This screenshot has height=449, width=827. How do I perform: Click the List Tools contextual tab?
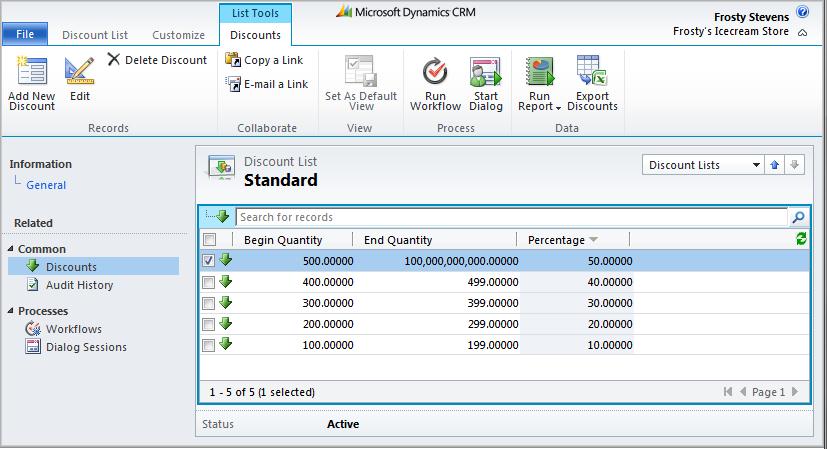255,13
